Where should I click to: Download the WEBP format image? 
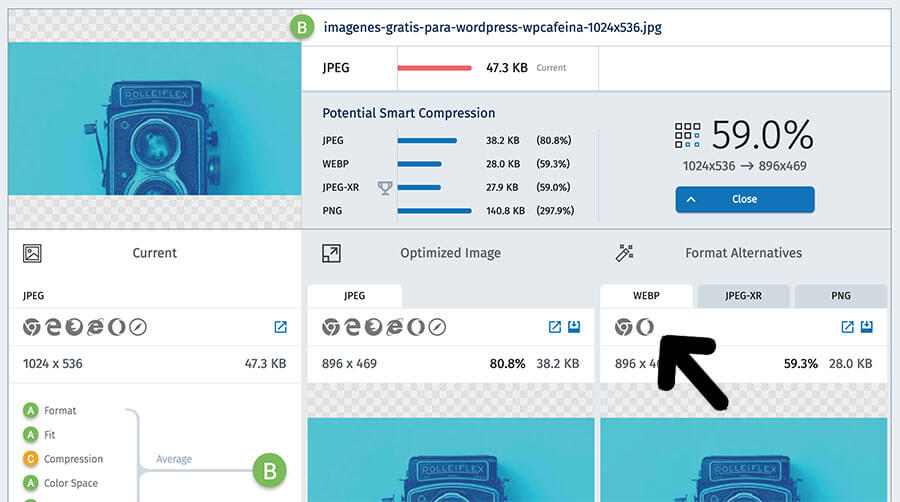click(867, 327)
